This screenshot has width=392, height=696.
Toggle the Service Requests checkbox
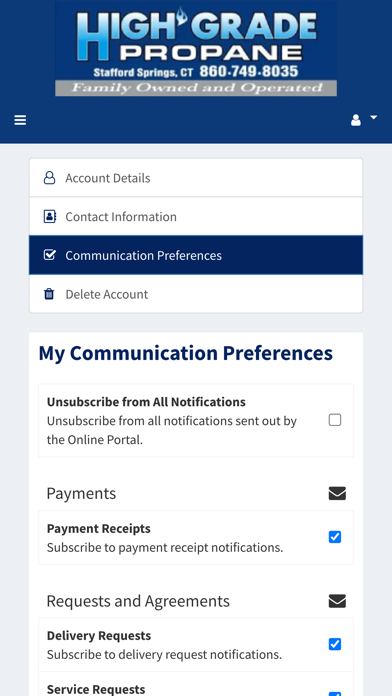click(335, 694)
